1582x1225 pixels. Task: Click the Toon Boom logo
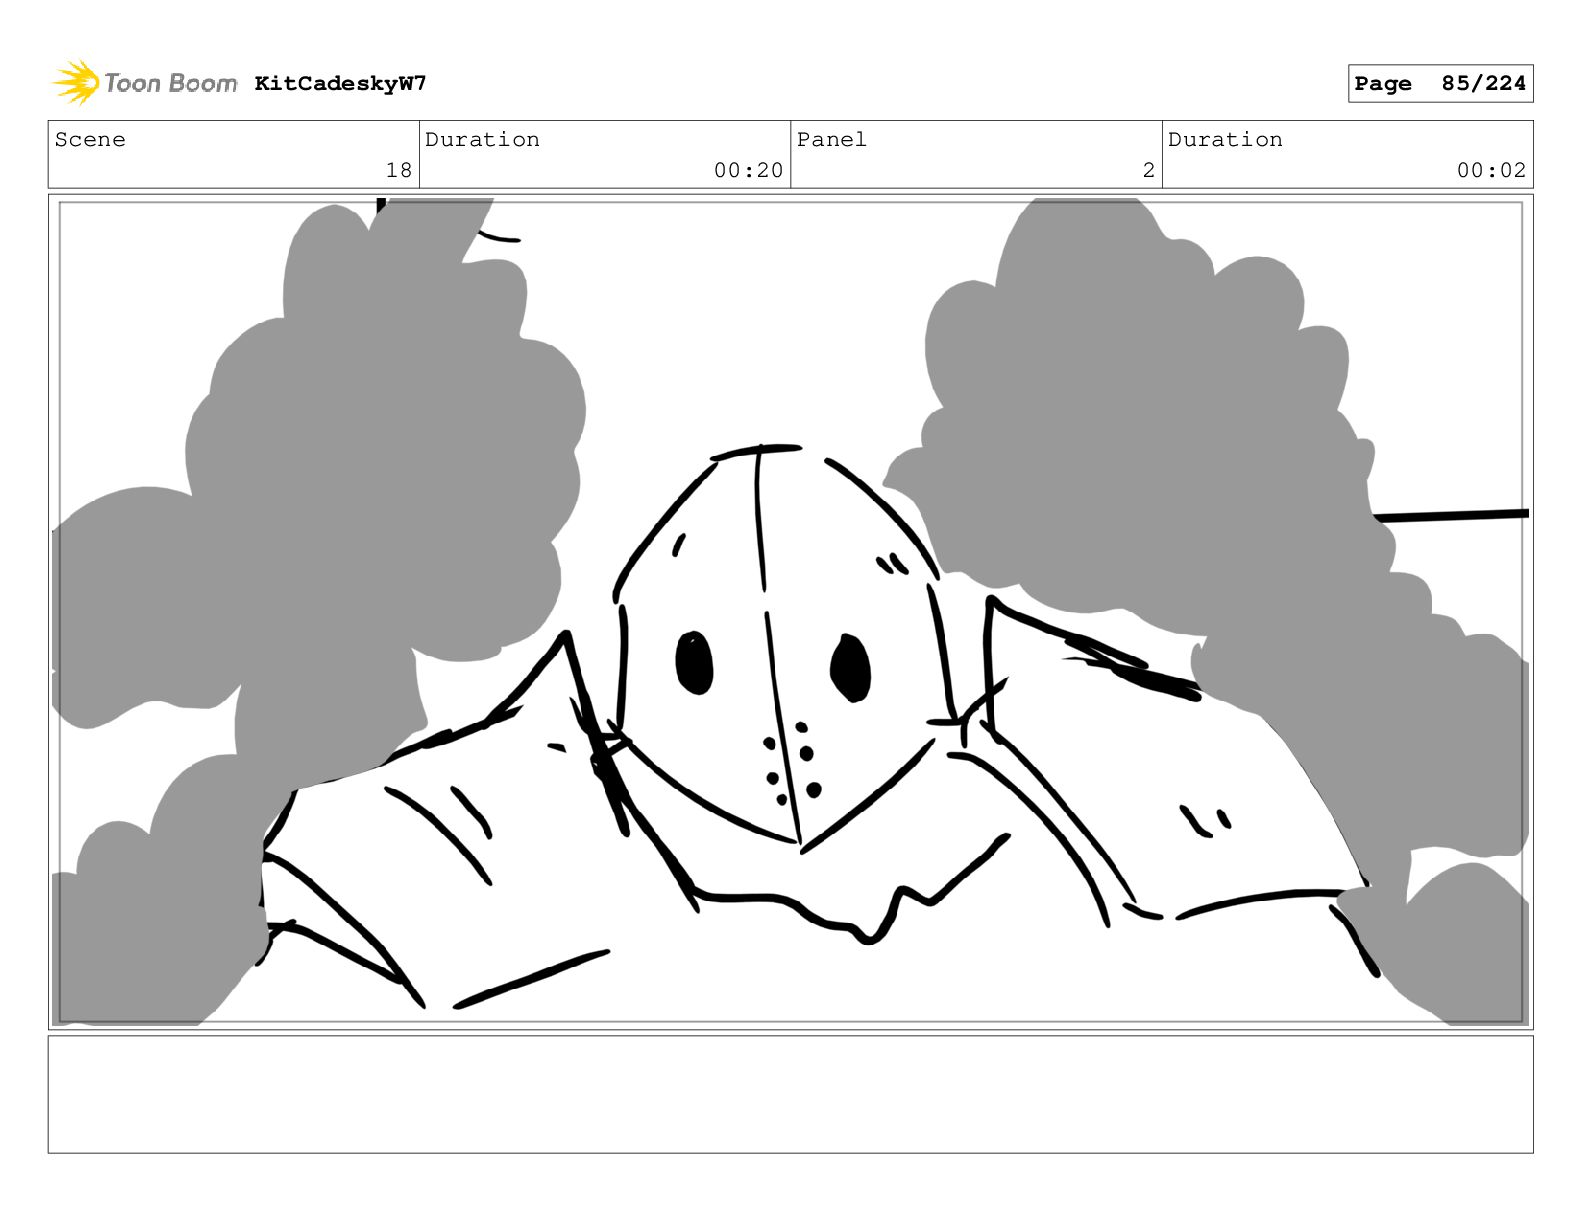click(145, 83)
